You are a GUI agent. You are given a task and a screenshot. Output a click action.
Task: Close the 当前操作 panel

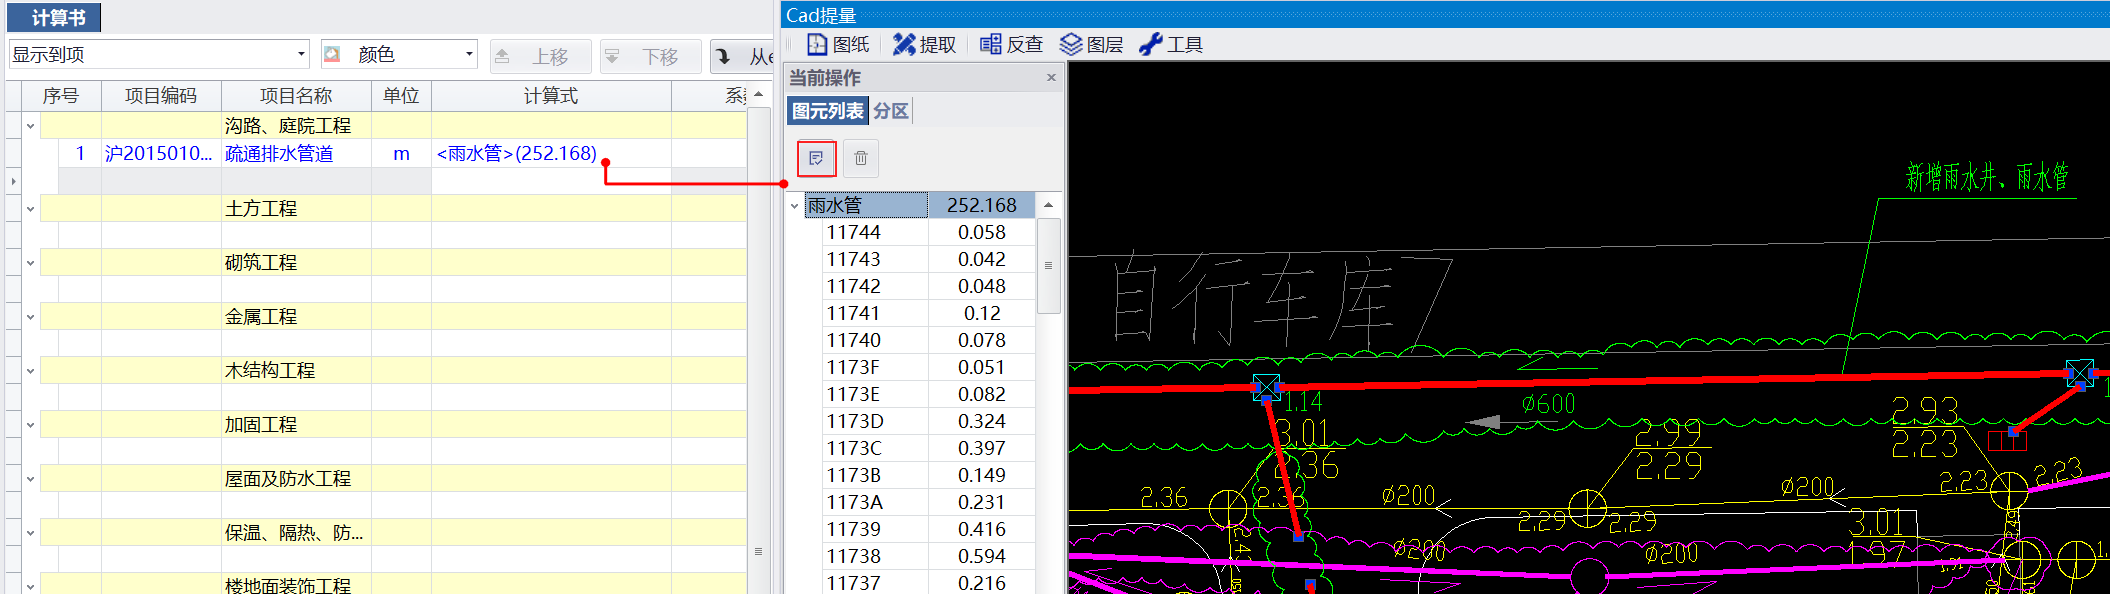tap(1051, 77)
